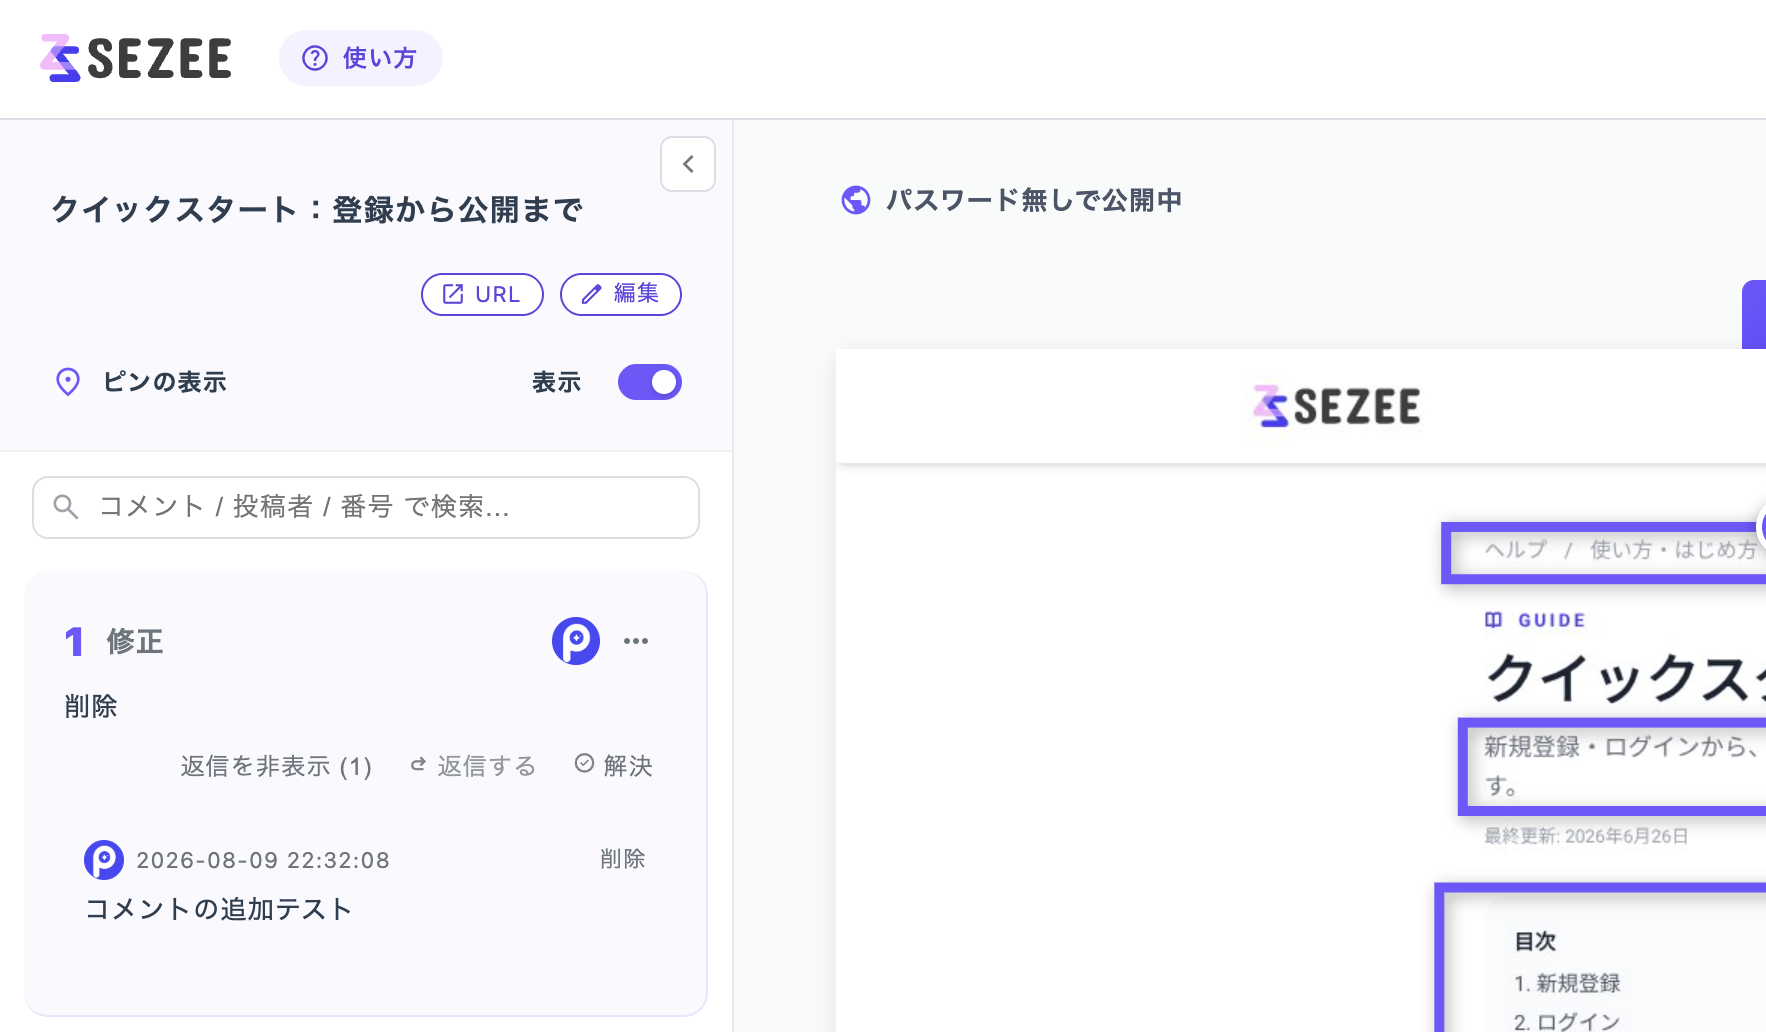Click the comment number 1 label
The width and height of the screenshot is (1766, 1032).
(74, 641)
